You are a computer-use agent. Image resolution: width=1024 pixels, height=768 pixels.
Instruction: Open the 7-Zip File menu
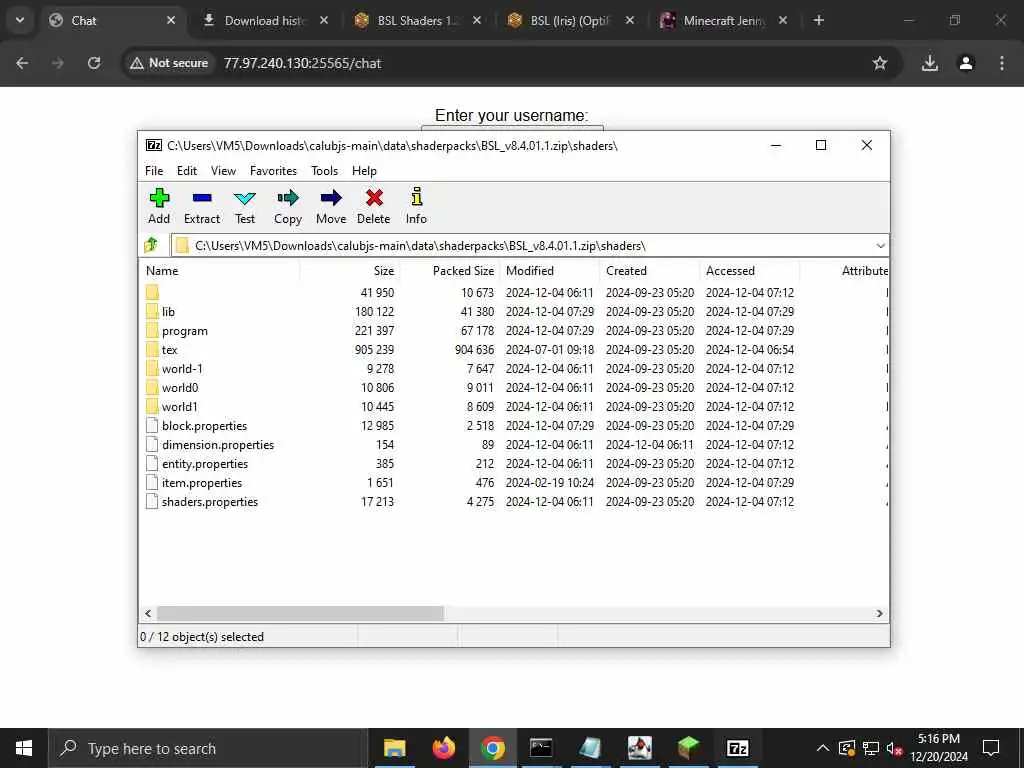pyautogui.click(x=154, y=170)
